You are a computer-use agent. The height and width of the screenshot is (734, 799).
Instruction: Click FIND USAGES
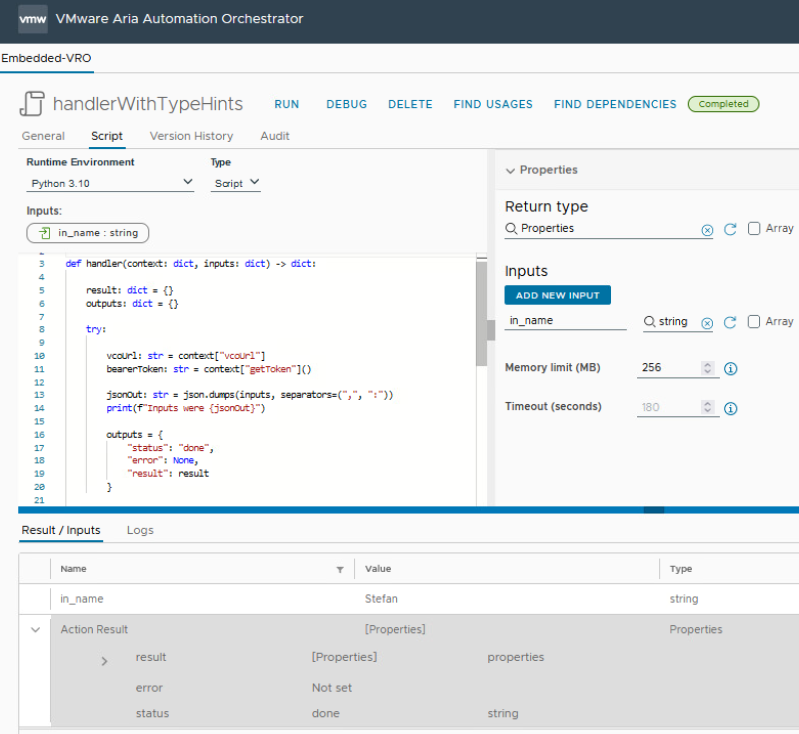493,104
